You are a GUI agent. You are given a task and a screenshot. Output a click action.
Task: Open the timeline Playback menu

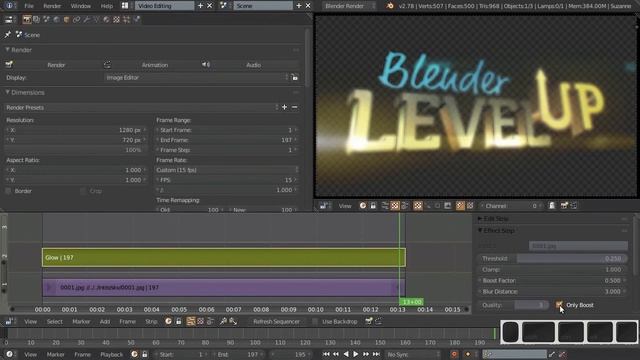tap(111, 355)
